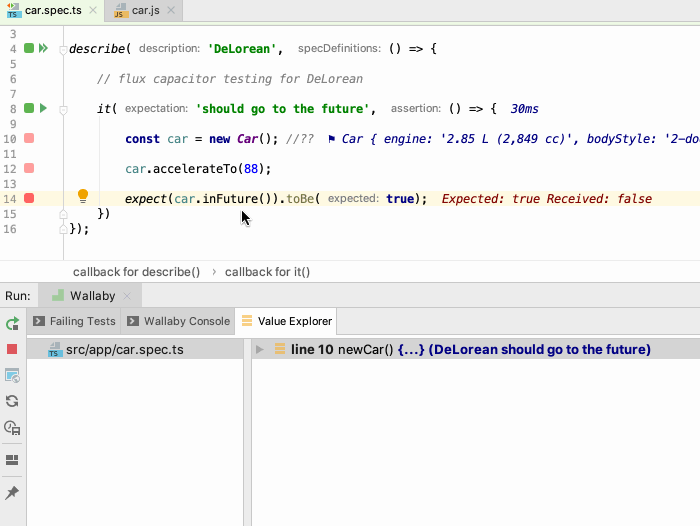Collapse the it block fold marker on line 8

click(63, 109)
